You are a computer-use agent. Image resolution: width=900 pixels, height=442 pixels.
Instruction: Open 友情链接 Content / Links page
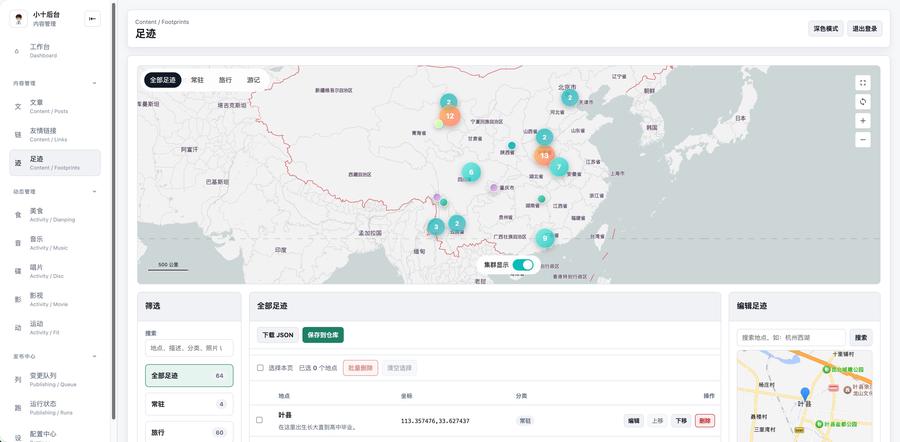tap(55, 134)
